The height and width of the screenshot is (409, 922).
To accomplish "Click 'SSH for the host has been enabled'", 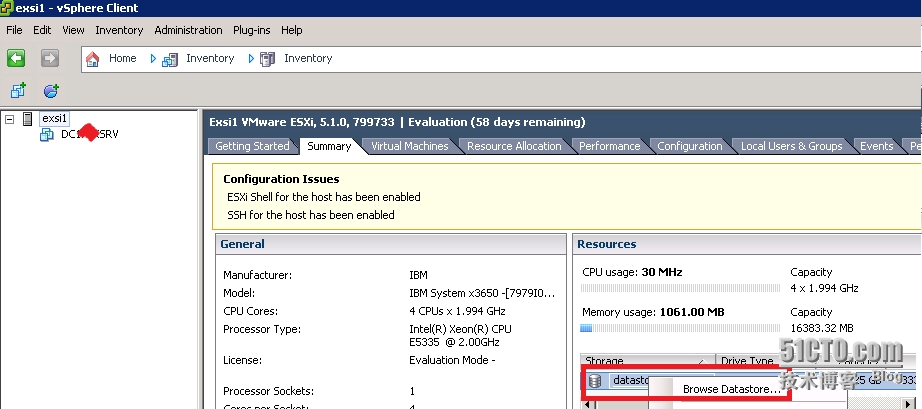I will tap(311, 215).
